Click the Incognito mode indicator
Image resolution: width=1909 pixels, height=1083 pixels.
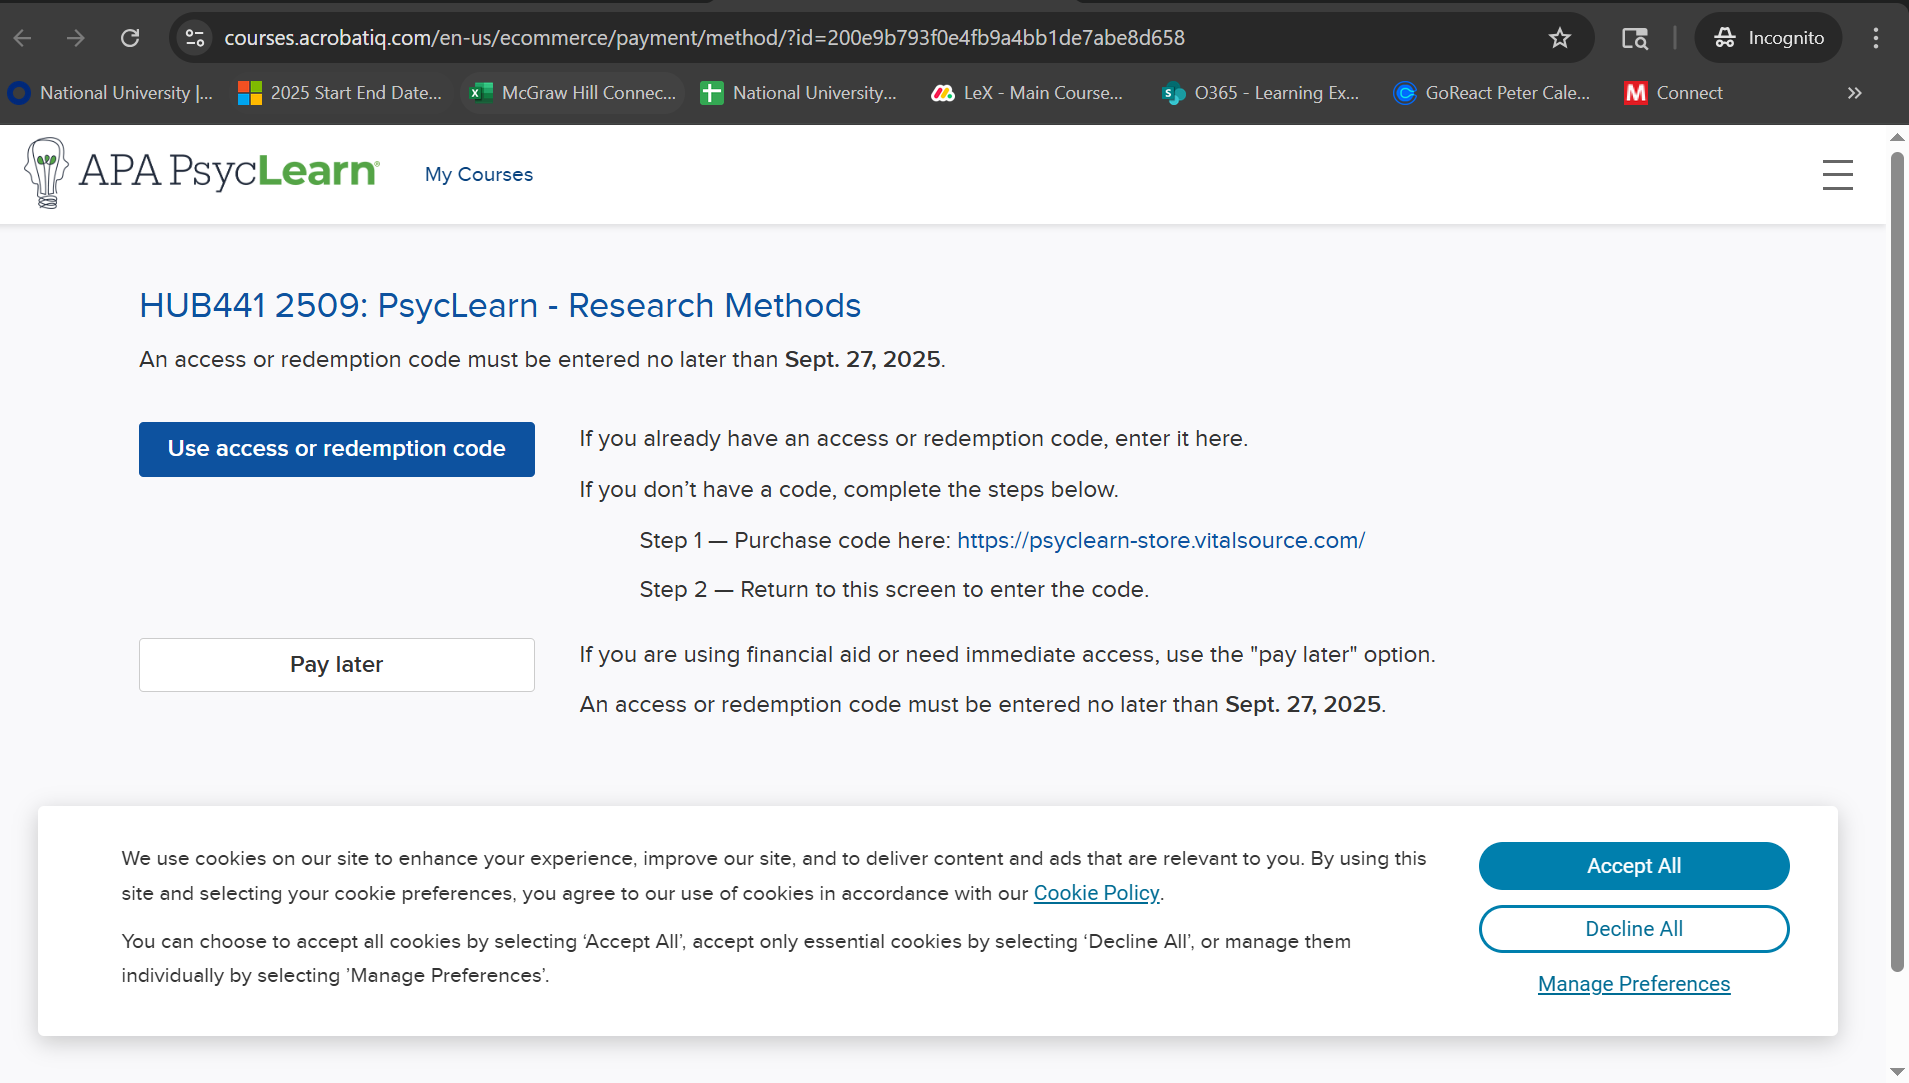click(1768, 38)
